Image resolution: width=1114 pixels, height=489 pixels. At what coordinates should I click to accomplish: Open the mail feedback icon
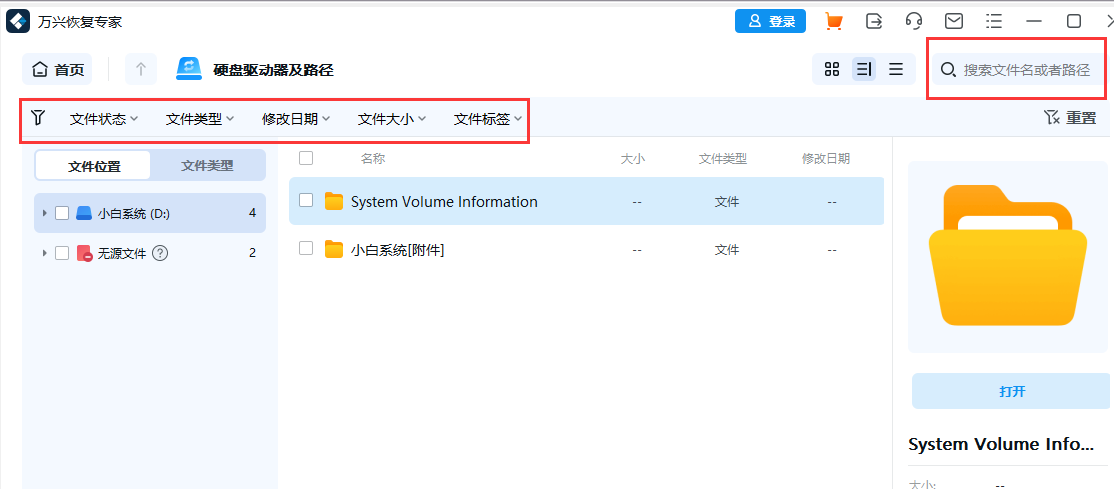click(x=954, y=21)
